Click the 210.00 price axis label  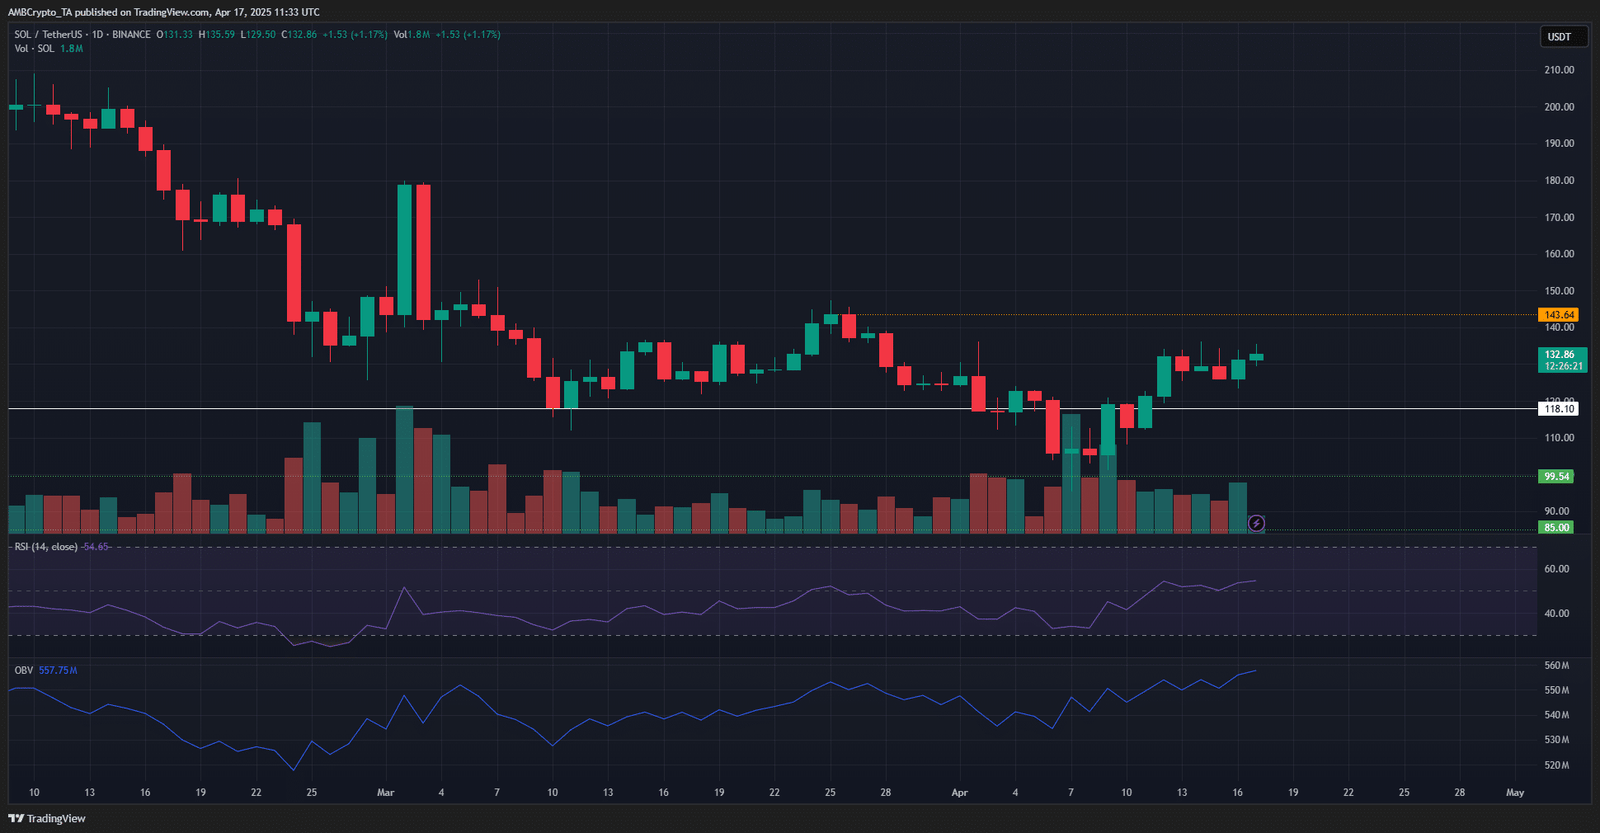1559,70
